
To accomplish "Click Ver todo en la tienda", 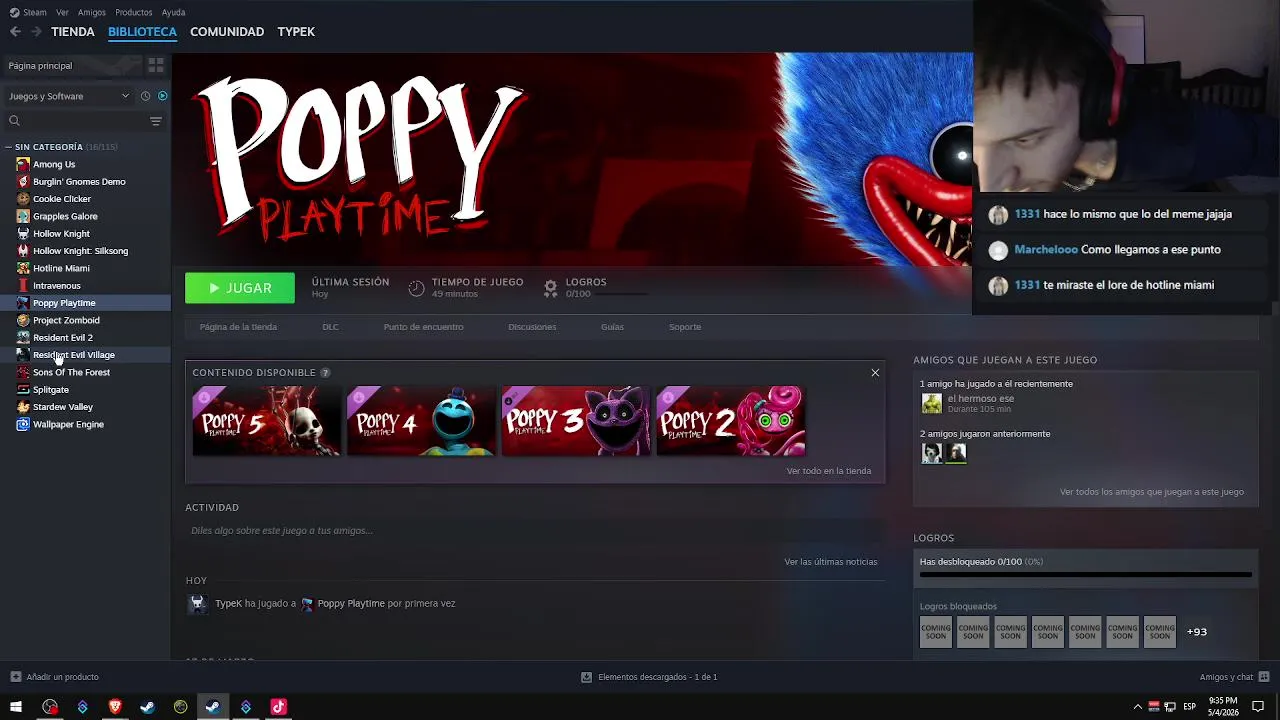I will click(829, 471).
